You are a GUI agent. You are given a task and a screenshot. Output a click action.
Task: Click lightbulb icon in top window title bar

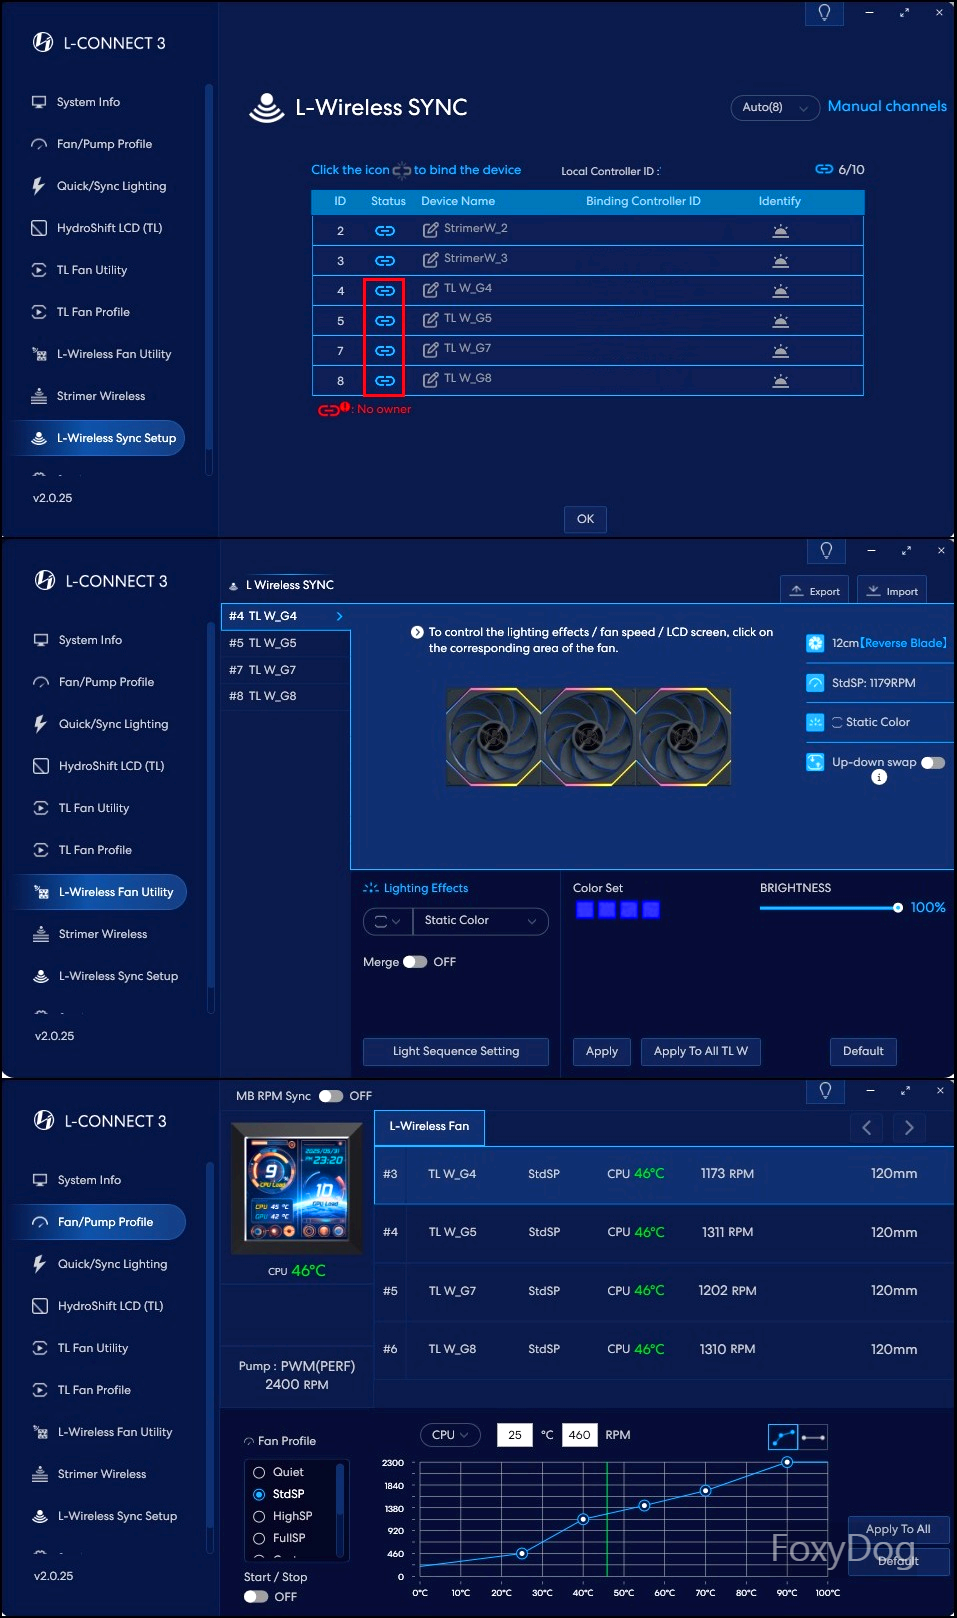pyautogui.click(x=824, y=13)
